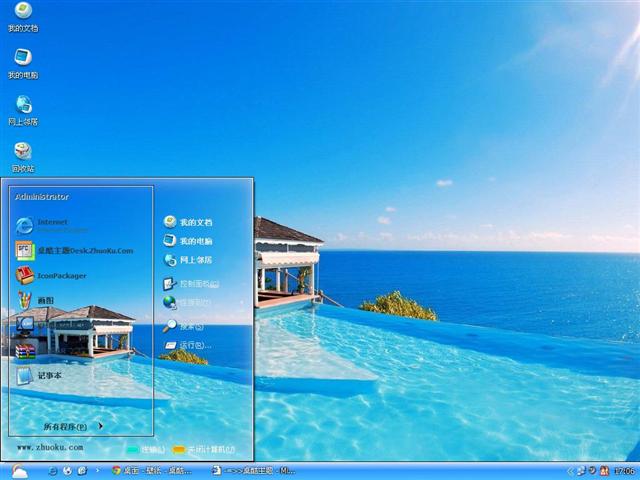
Task: Open 画图 paint program
Action: [x=35, y=300]
